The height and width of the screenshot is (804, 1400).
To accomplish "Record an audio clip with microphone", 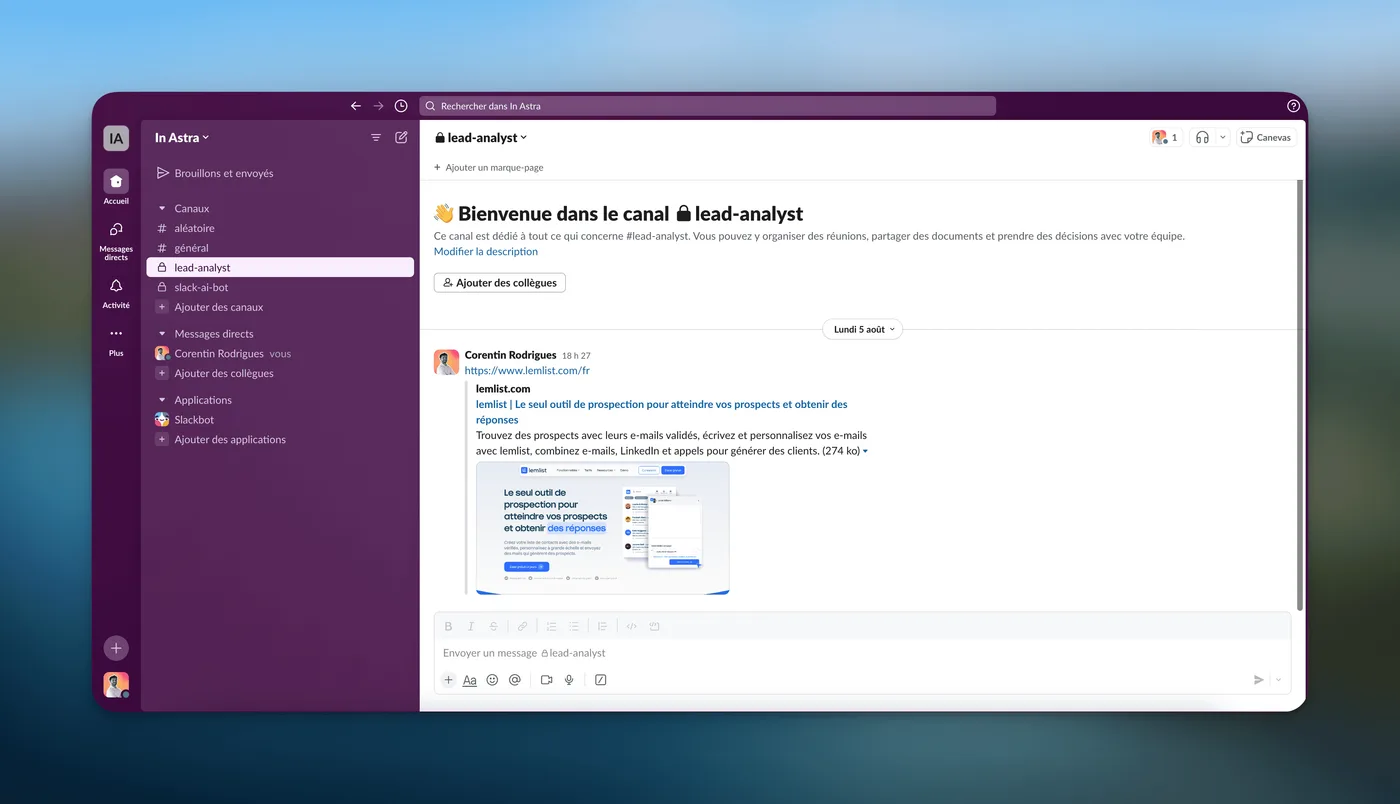I will 569,680.
